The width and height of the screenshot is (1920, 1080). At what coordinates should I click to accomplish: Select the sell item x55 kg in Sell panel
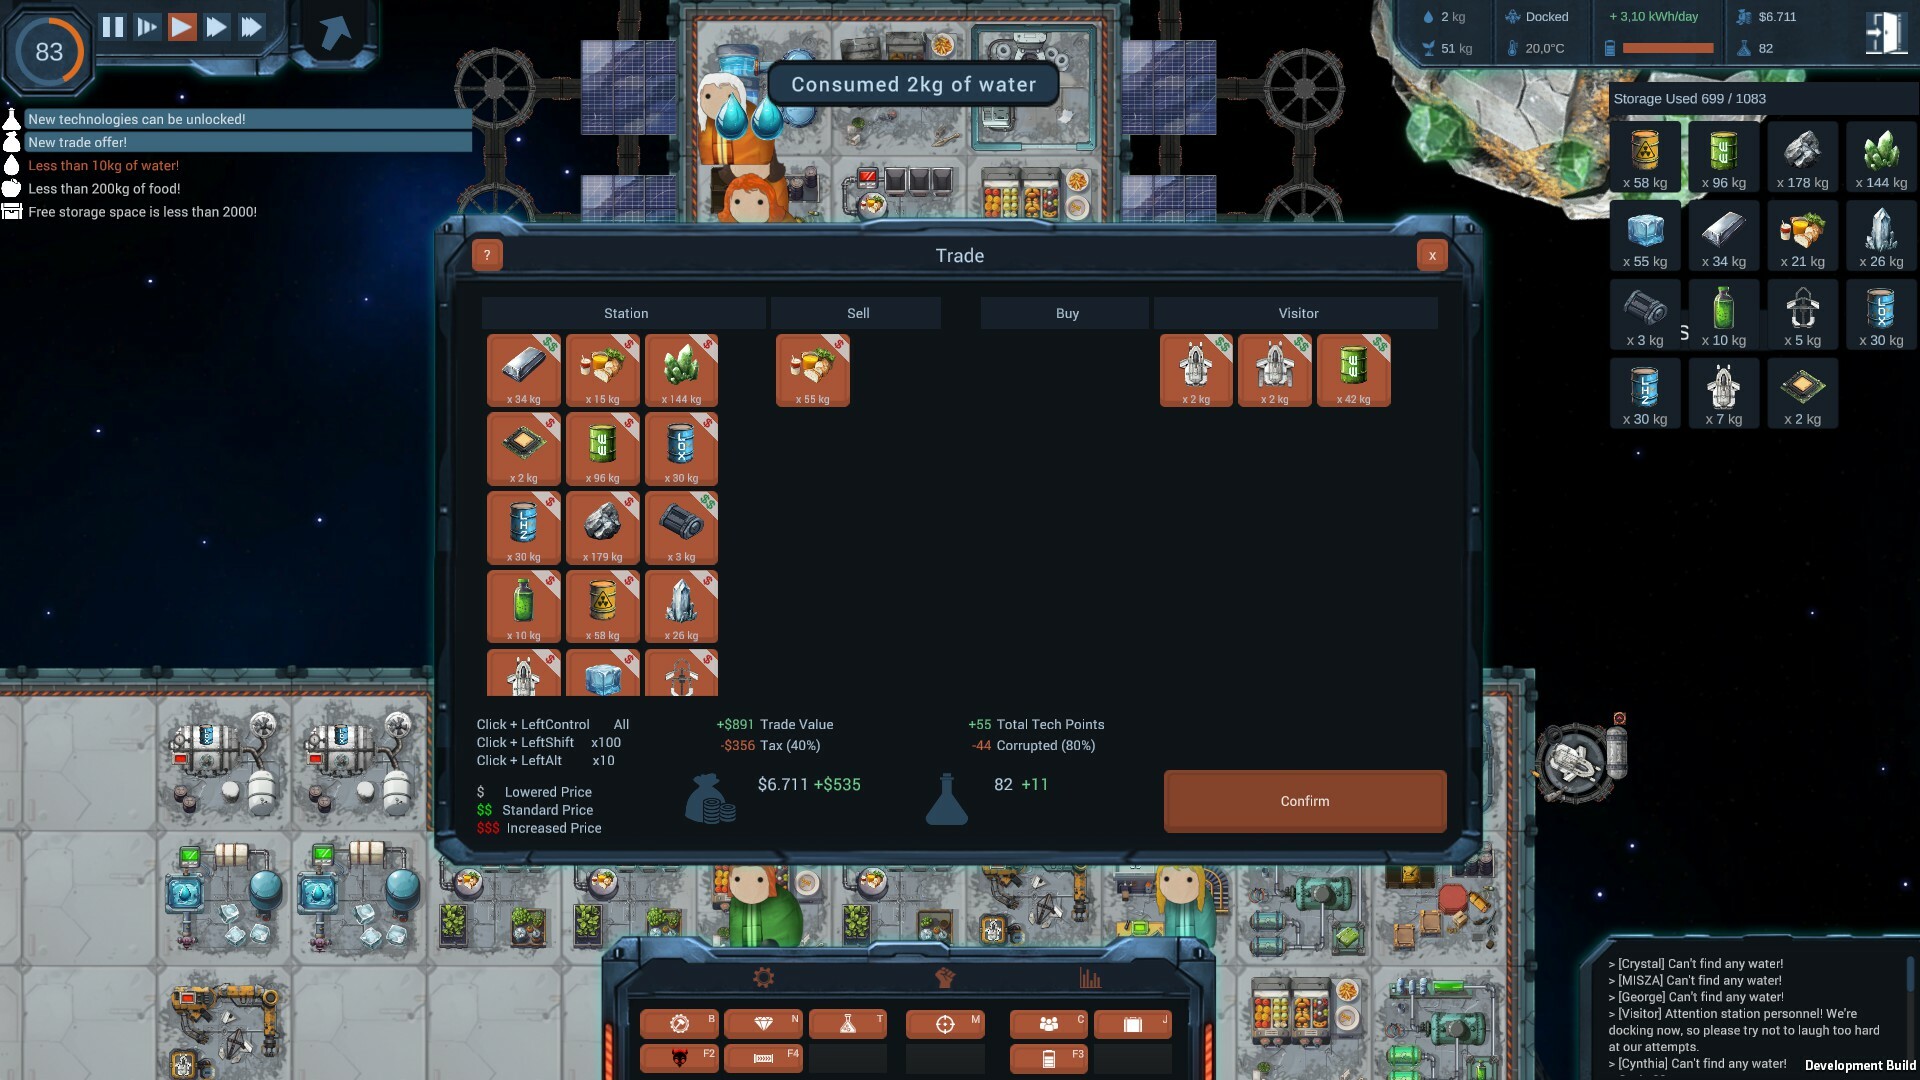click(814, 371)
